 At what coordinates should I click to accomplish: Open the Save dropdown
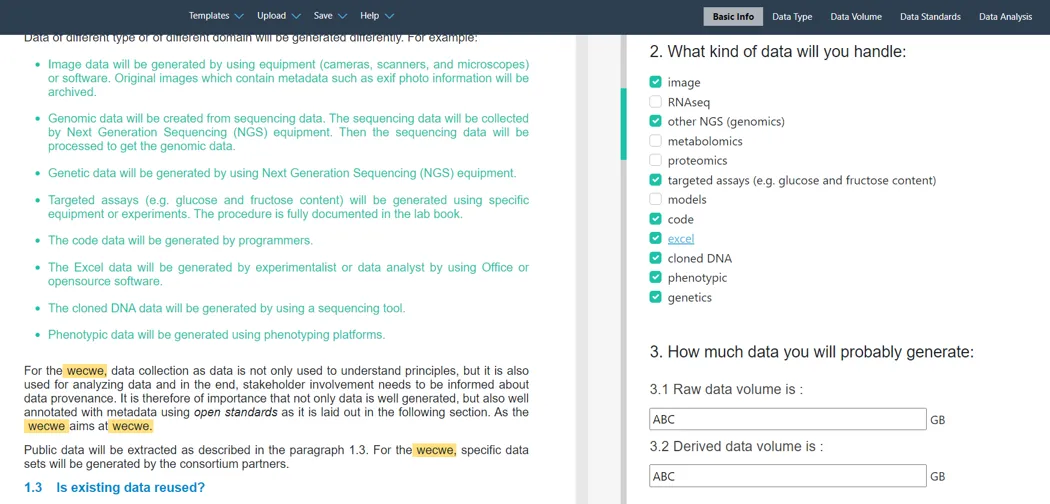pos(329,16)
